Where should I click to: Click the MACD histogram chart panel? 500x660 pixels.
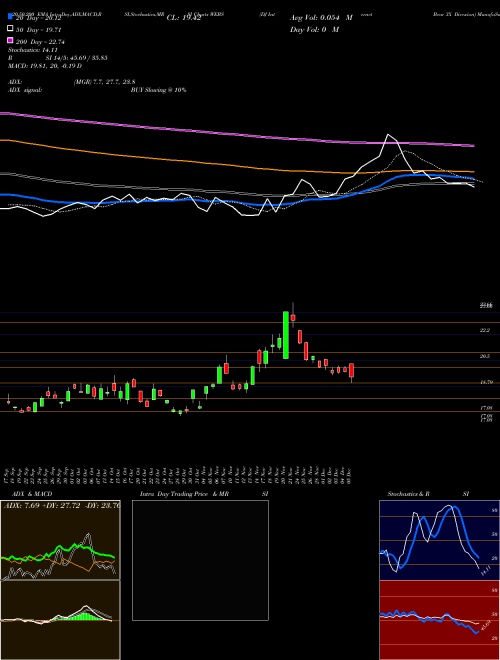60,620
